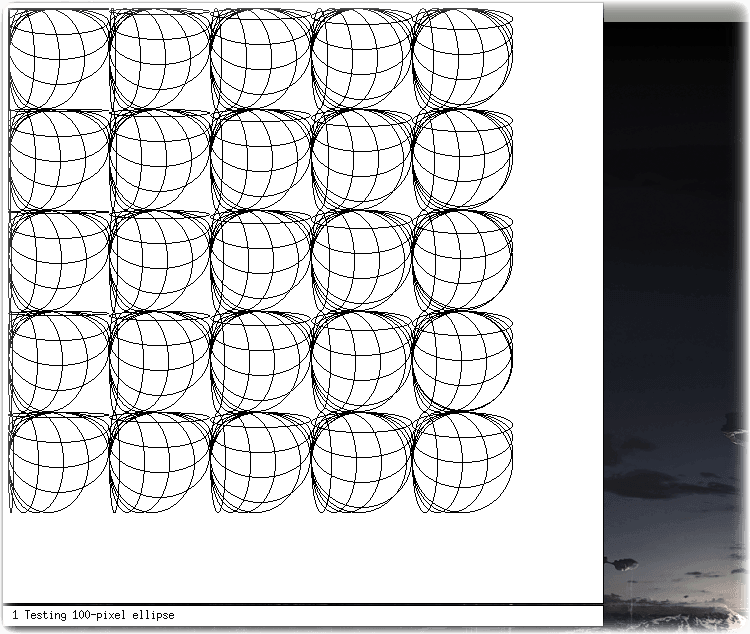Click the sphere in fourth row, second column
The height and width of the screenshot is (634, 750).
tap(160, 362)
